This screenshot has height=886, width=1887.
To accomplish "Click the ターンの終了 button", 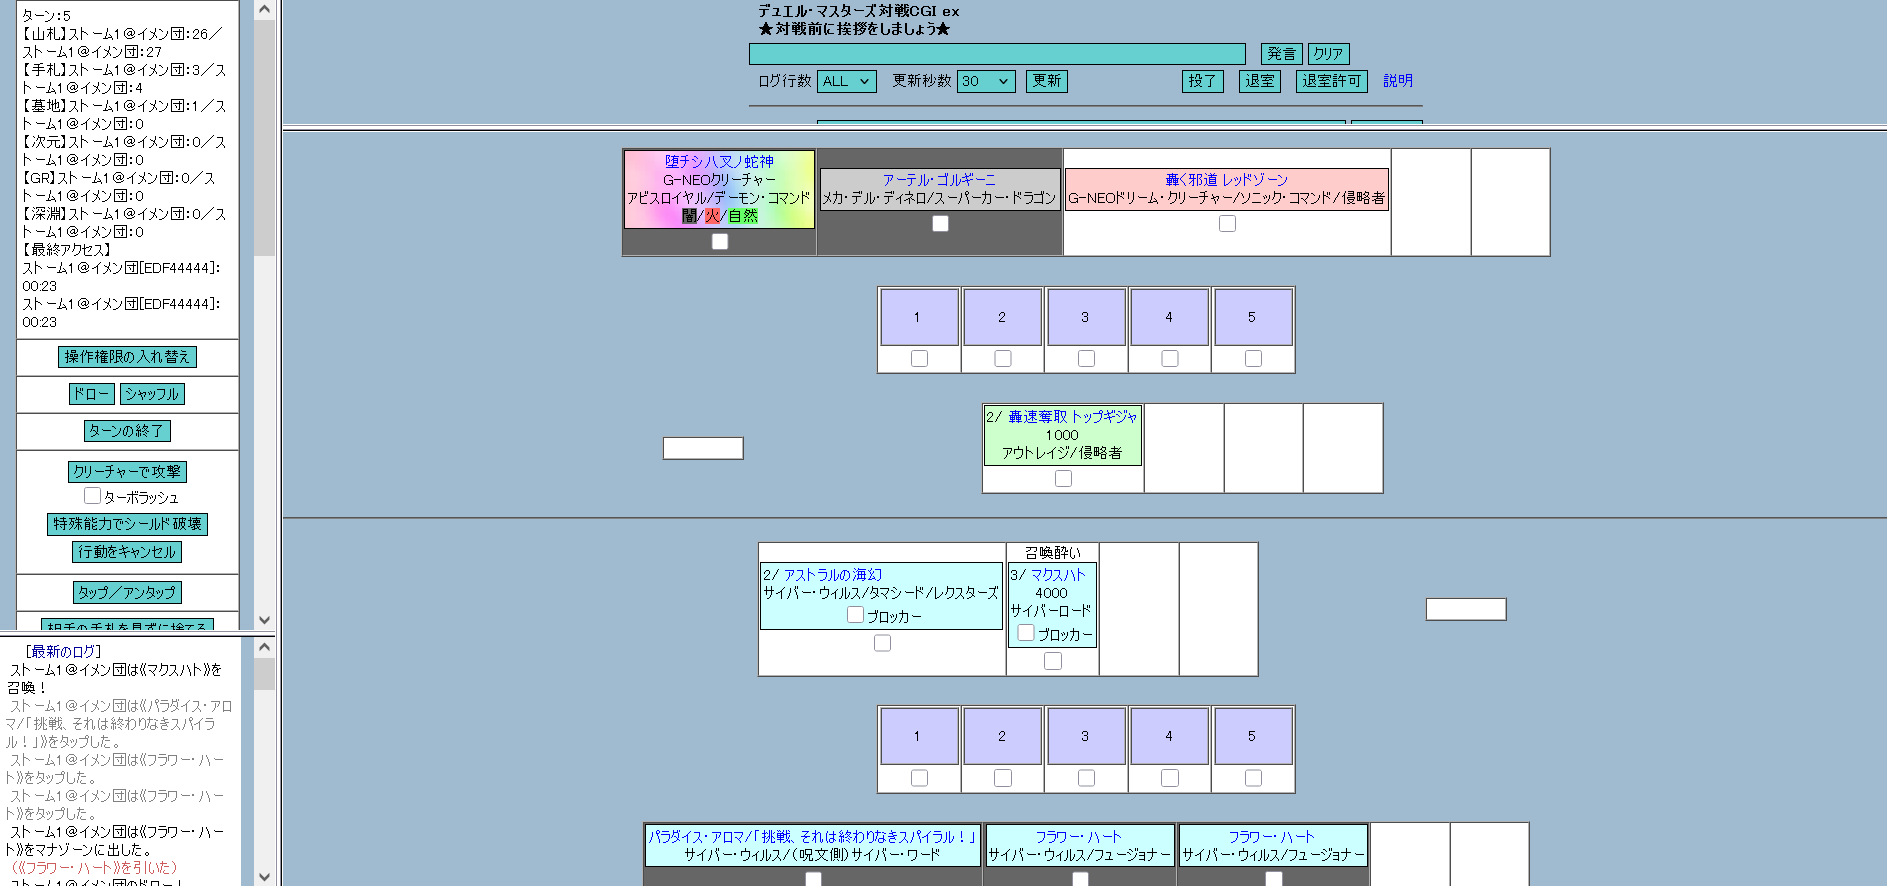I will coord(127,431).
